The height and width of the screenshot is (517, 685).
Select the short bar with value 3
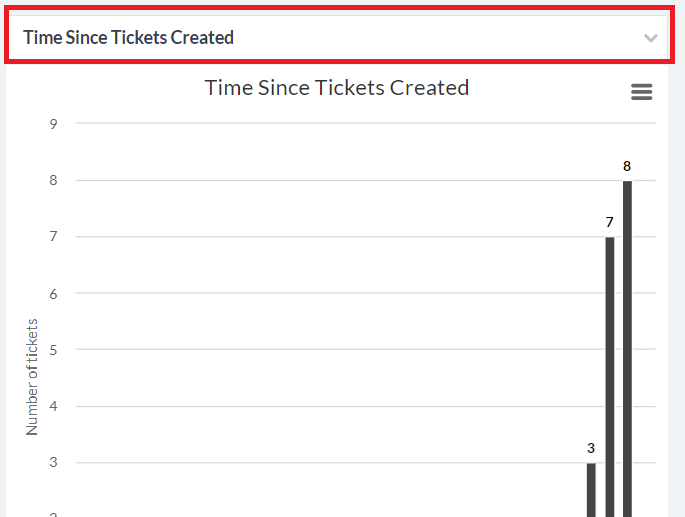click(591, 489)
